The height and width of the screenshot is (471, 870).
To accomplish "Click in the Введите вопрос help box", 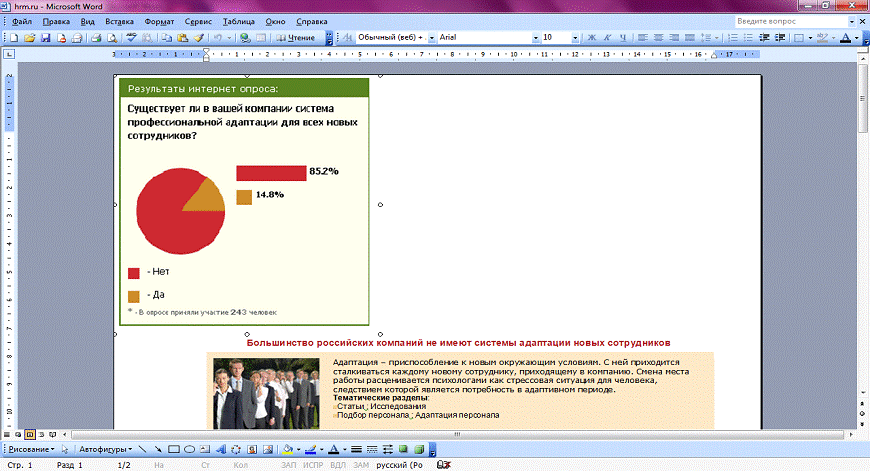I will [789, 21].
